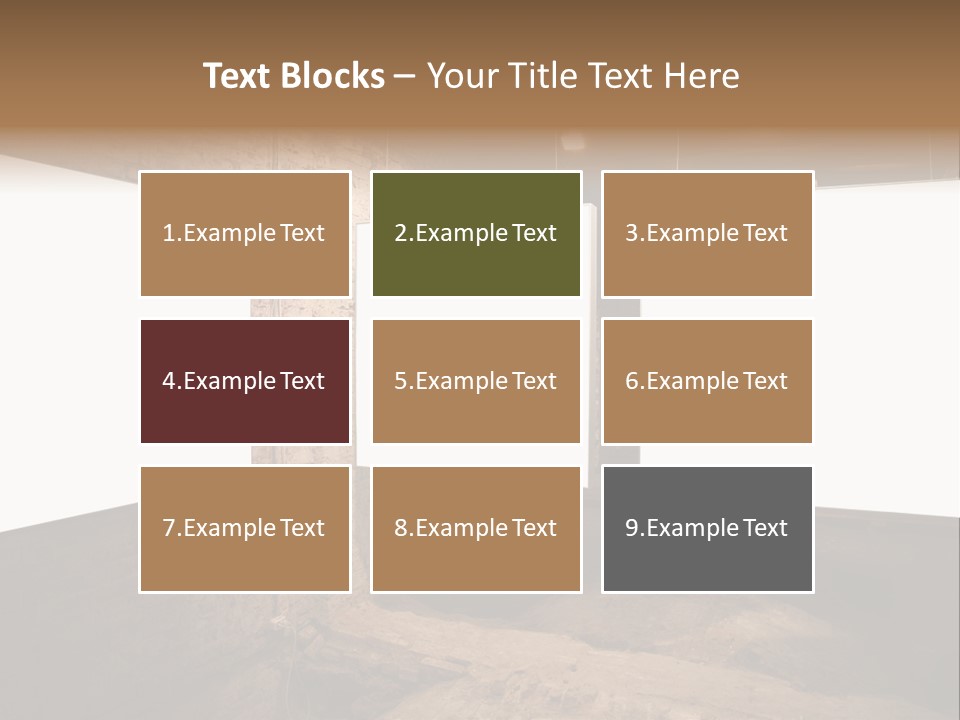This screenshot has width=960, height=720.
Task: Click the label text inside block 1
Action: click(243, 233)
